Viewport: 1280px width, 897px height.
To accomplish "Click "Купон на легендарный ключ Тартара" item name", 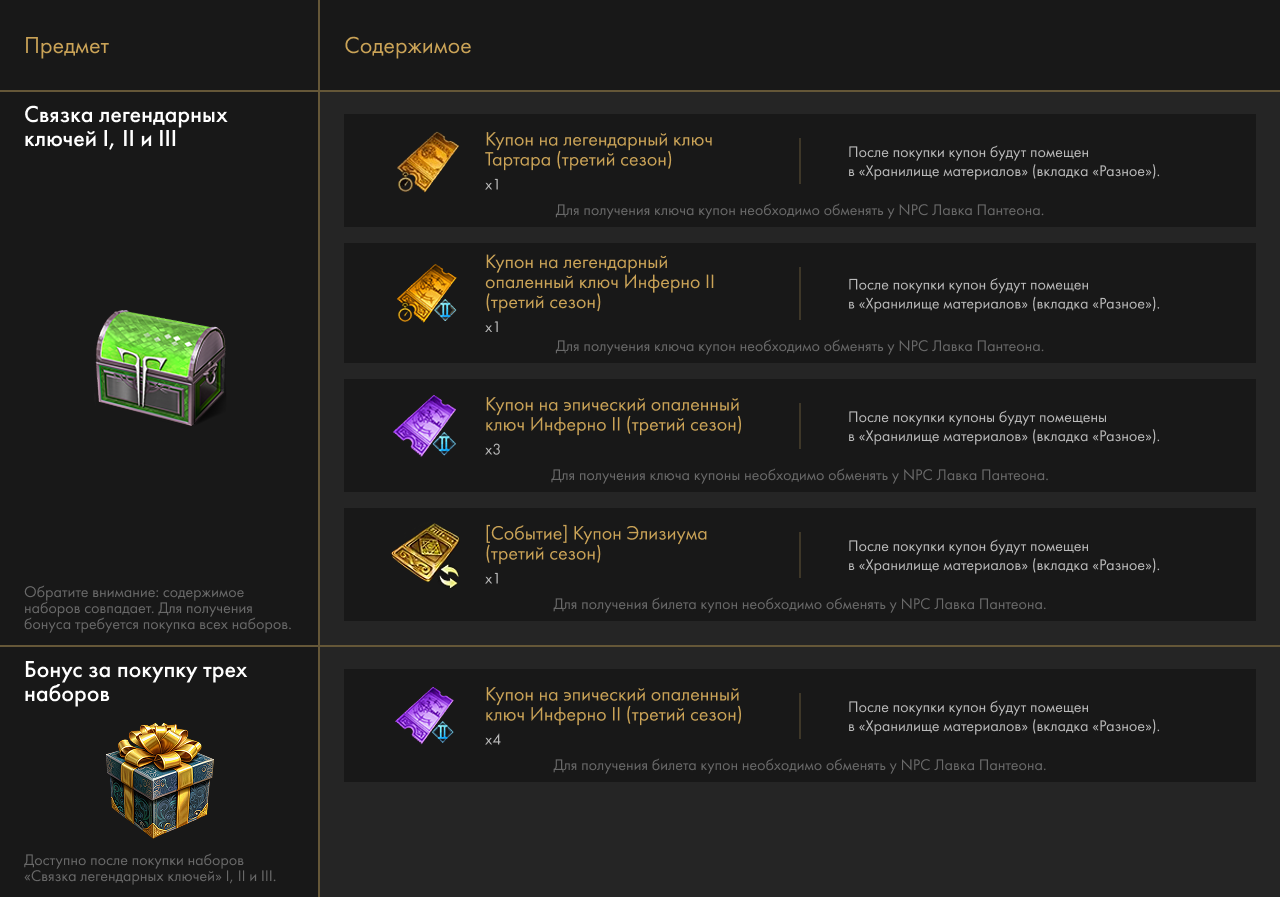I will click(598, 150).
